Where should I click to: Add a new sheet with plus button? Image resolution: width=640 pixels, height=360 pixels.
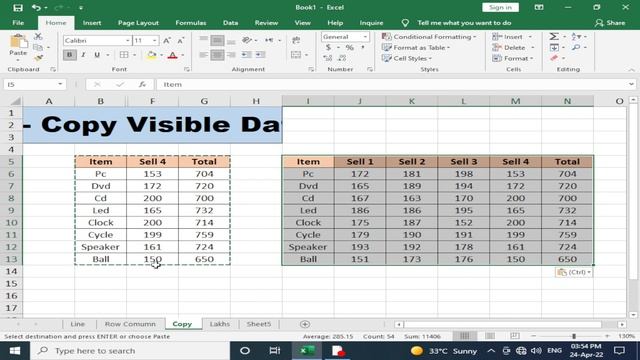pos(304,324)
